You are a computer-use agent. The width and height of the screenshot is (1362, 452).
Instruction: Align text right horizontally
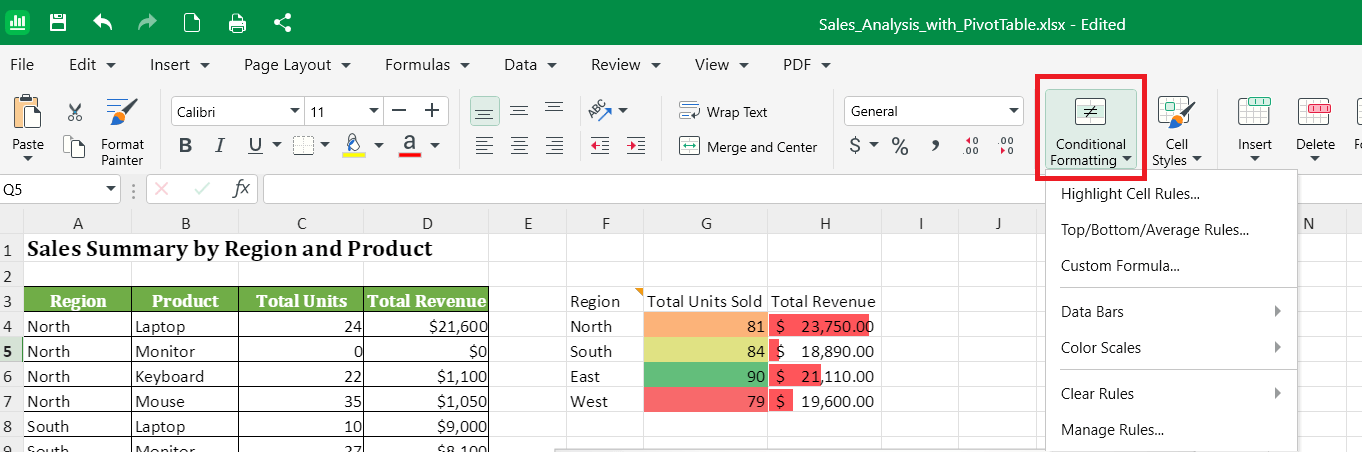pos(553,146)
